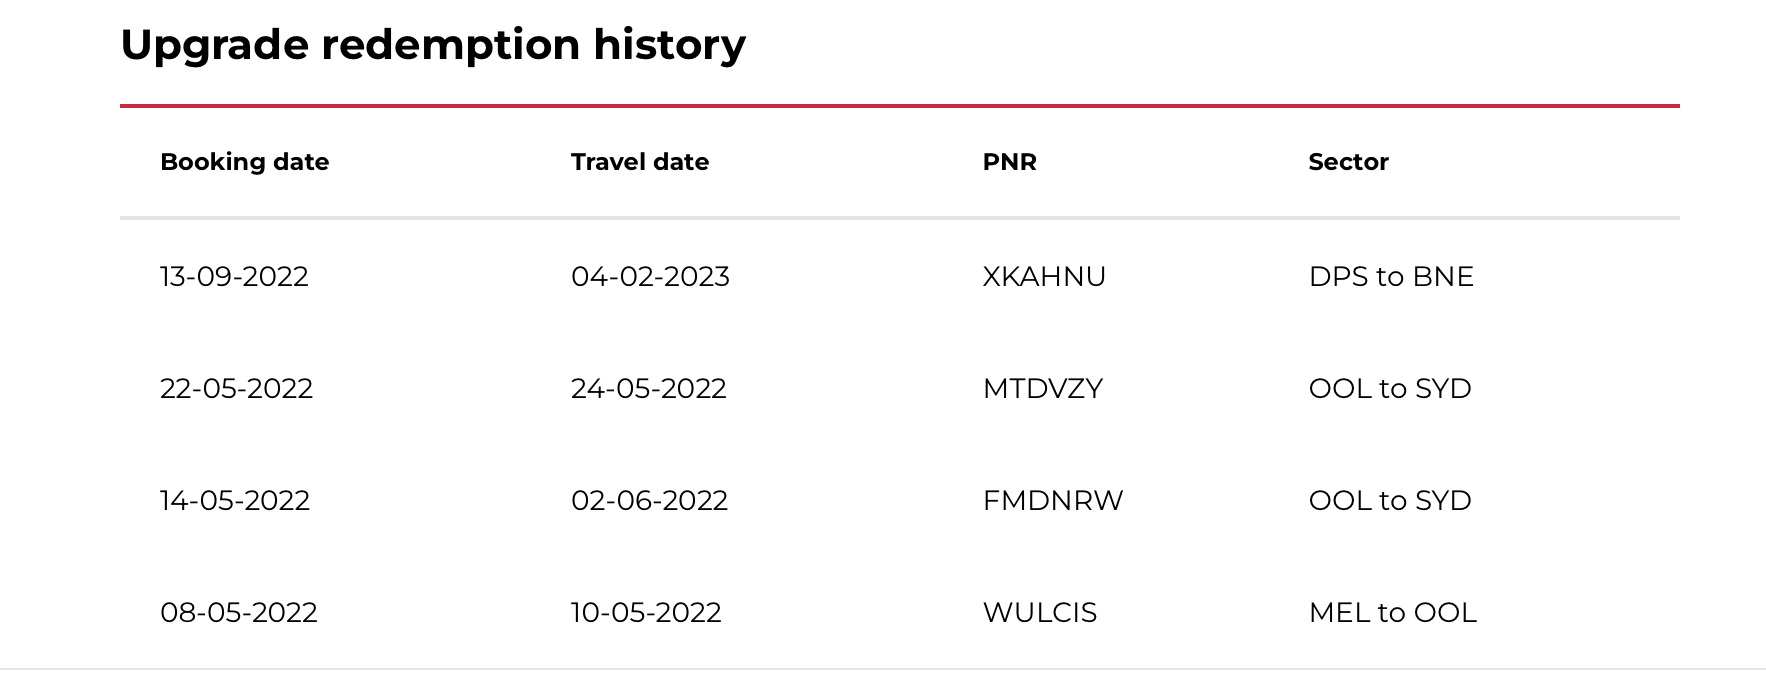The image size is (1766, 696).
Task: Click the Upgrade redemption history heading
Action: click(433, 45)
